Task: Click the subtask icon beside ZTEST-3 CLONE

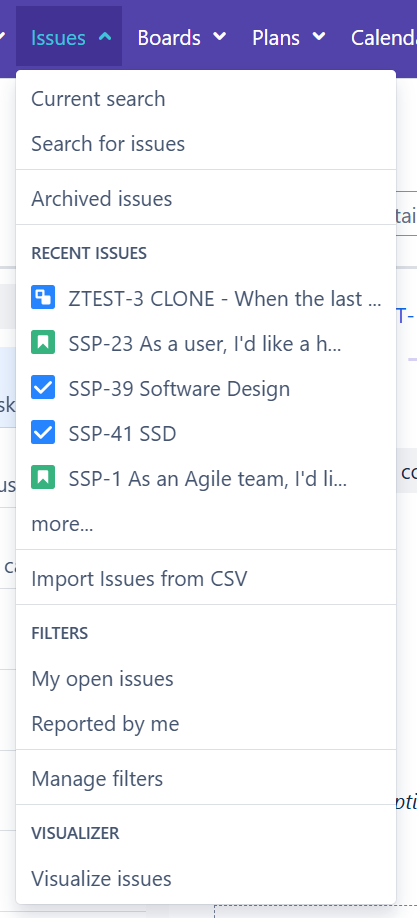Action: (x=43, y=297)
